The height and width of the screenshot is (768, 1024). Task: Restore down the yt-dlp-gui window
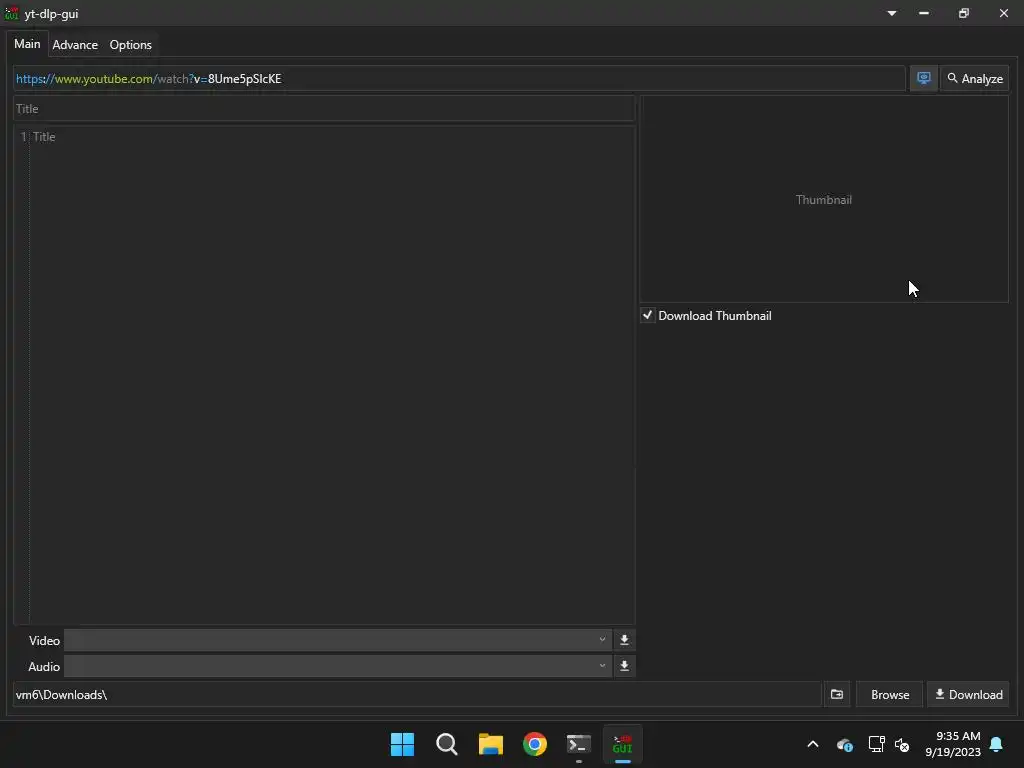(x=964, y=13)
